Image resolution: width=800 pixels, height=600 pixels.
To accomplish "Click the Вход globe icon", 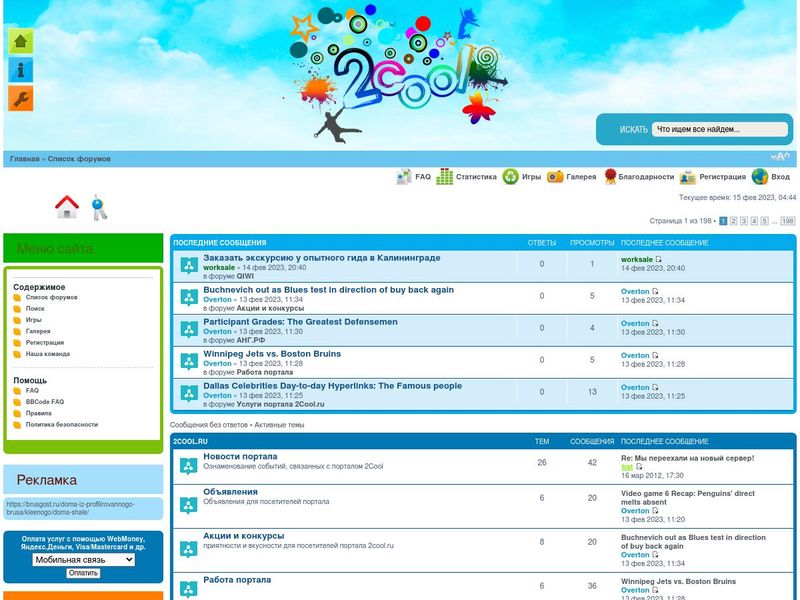I will [x=760, y=177].
